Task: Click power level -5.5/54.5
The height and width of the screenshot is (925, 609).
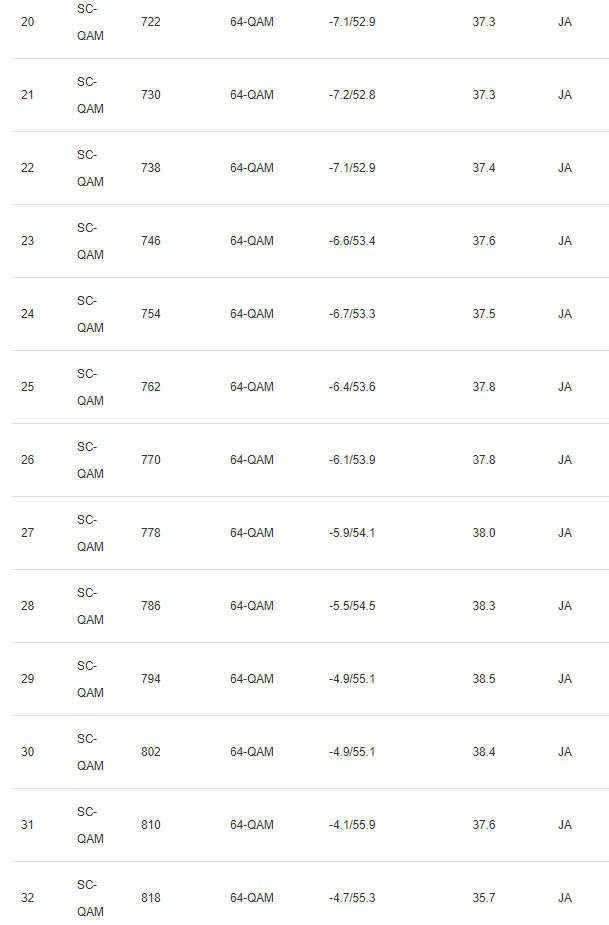Action: click(x=352, y=606)
